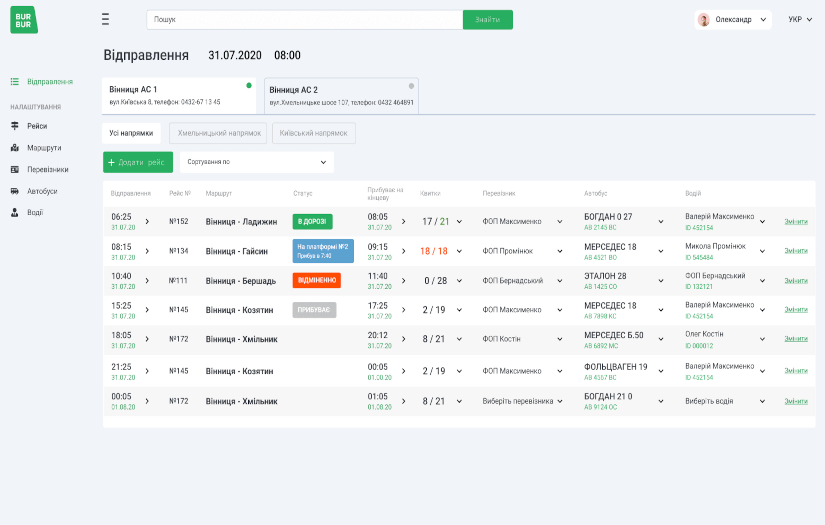
Task: Click green status dot on Вінниця АС 1
Action: 249,85
